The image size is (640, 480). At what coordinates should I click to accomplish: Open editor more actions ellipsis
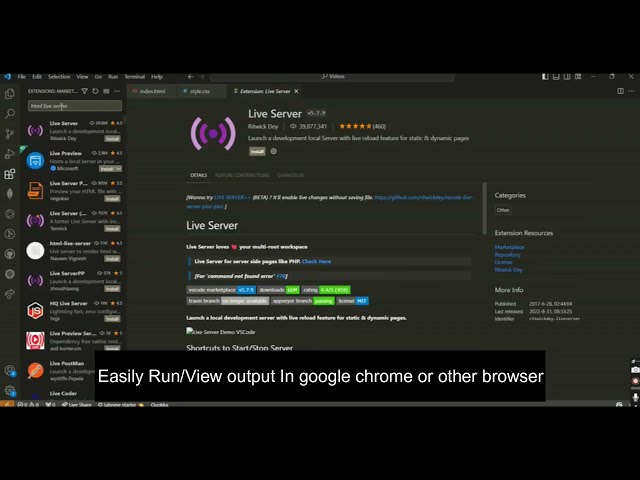[631, 91]
